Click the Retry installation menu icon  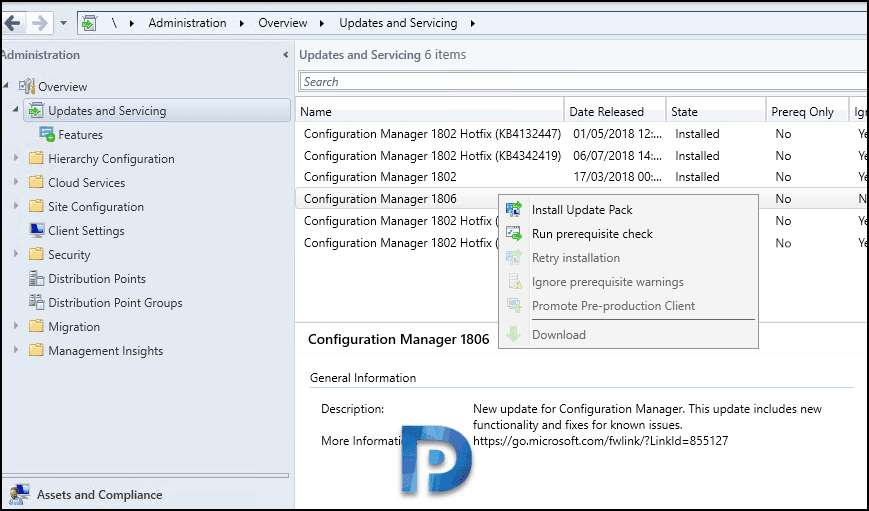[514, 257]
